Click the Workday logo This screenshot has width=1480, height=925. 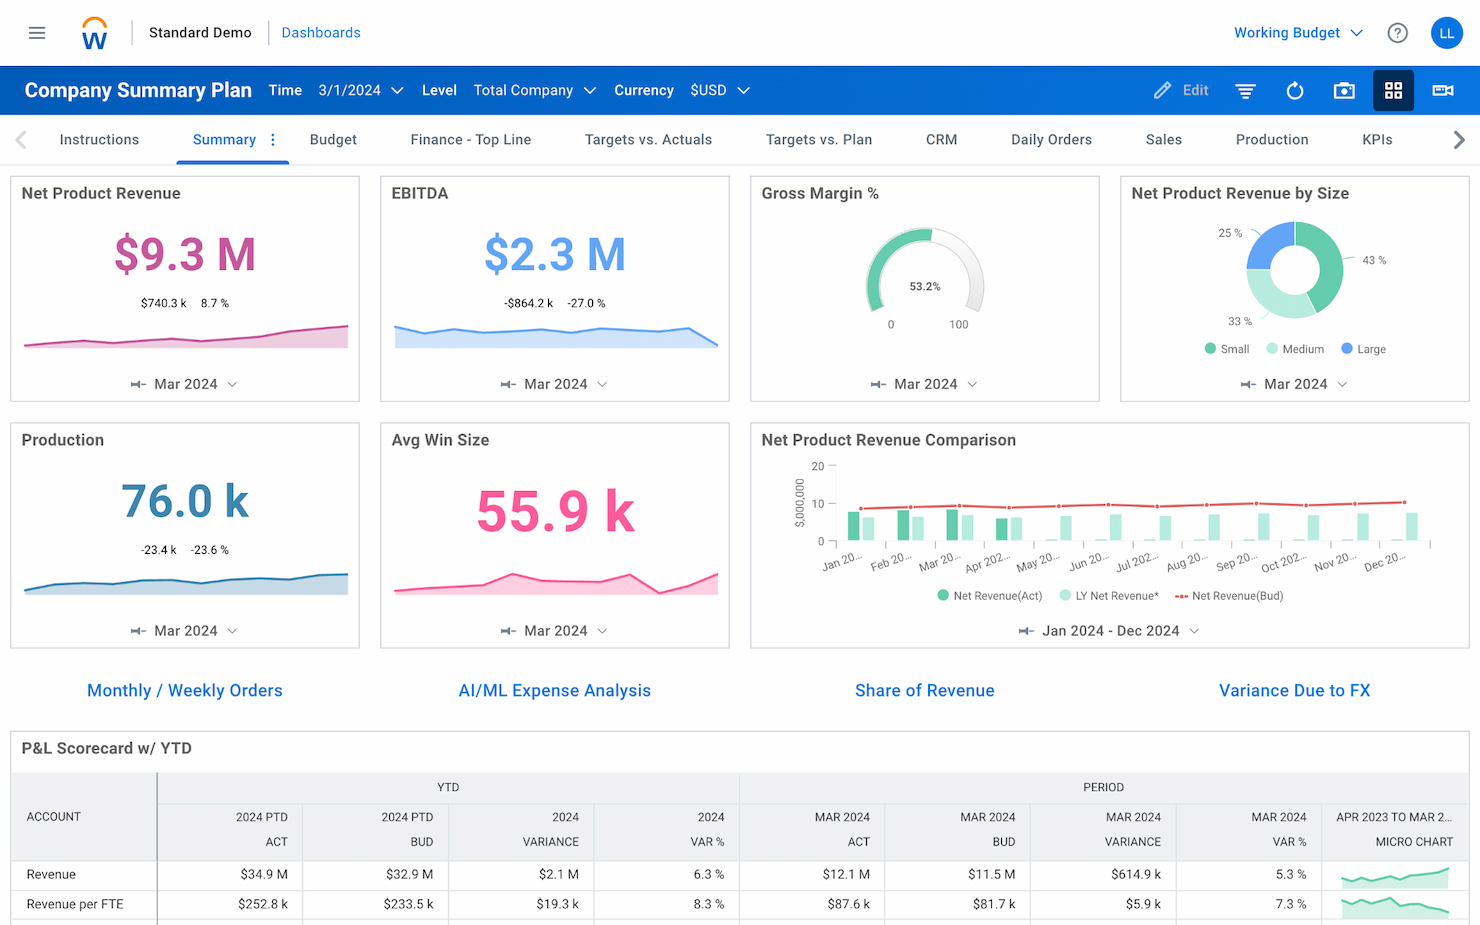(x=94, y=33)
